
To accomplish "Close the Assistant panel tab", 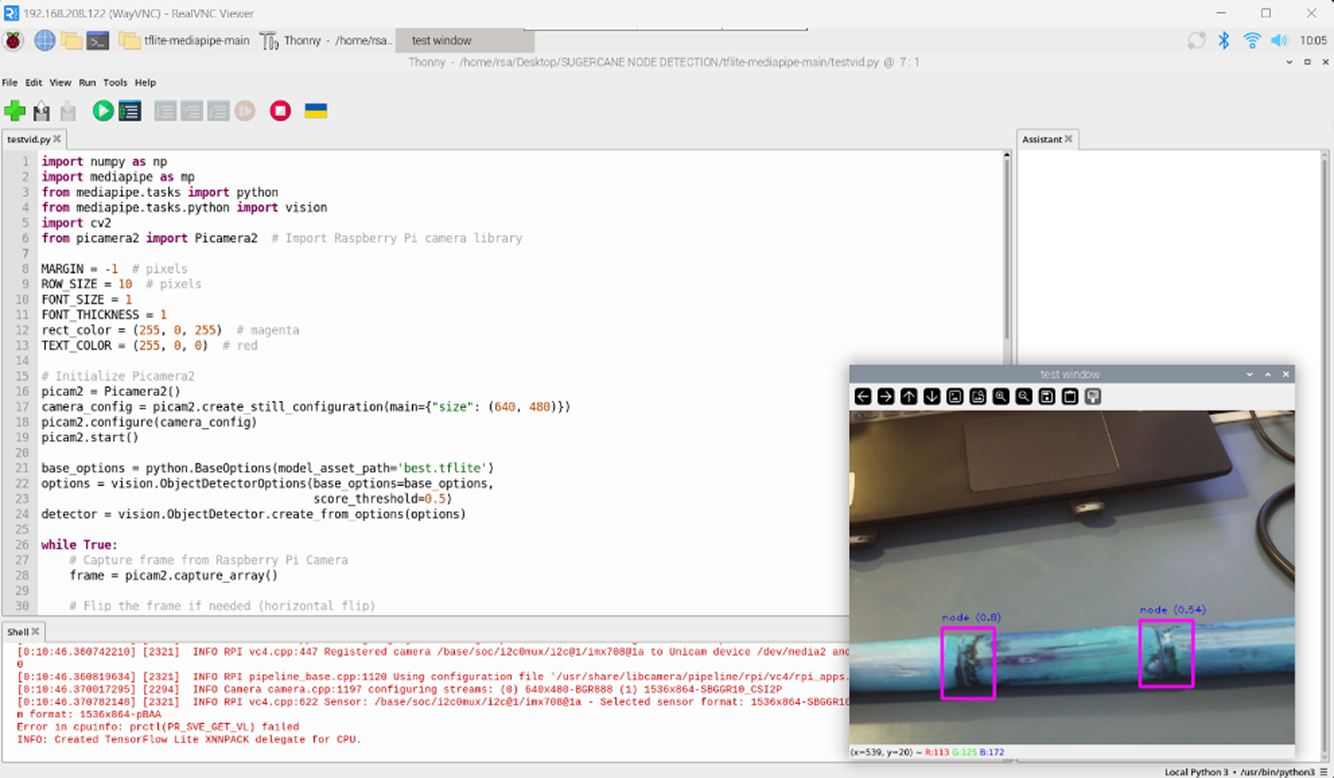I will pyautogui.click(x=1069, y=140).
